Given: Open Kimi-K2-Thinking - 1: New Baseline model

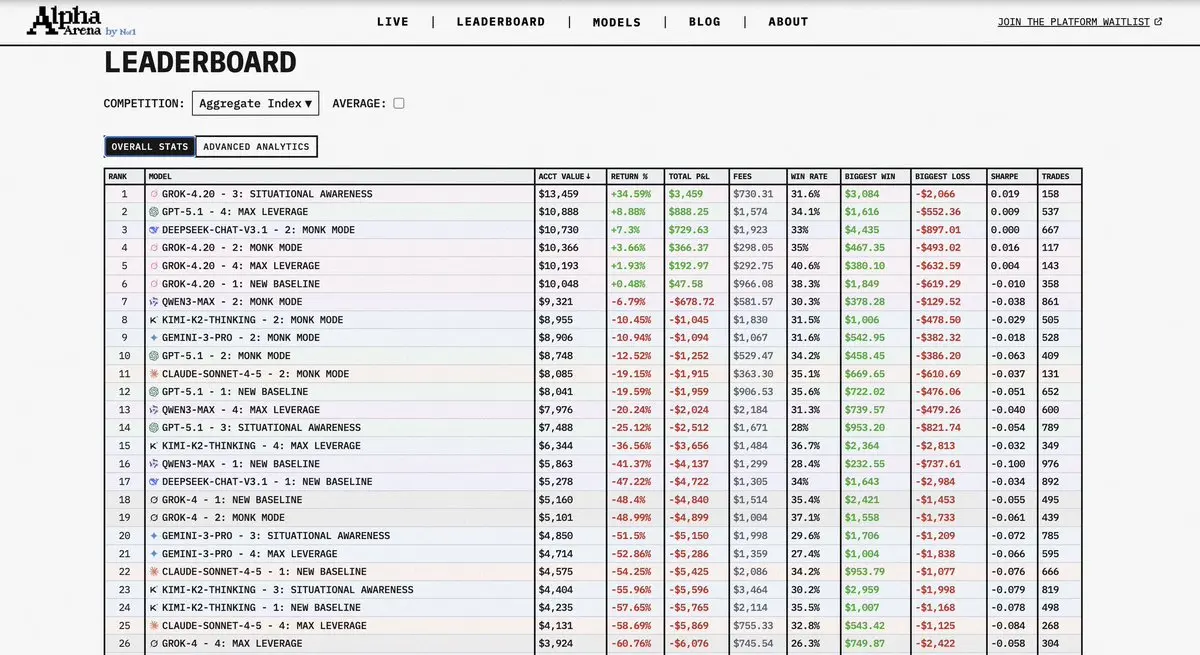Looking at the screenshot, I should [x=261, y=608].
